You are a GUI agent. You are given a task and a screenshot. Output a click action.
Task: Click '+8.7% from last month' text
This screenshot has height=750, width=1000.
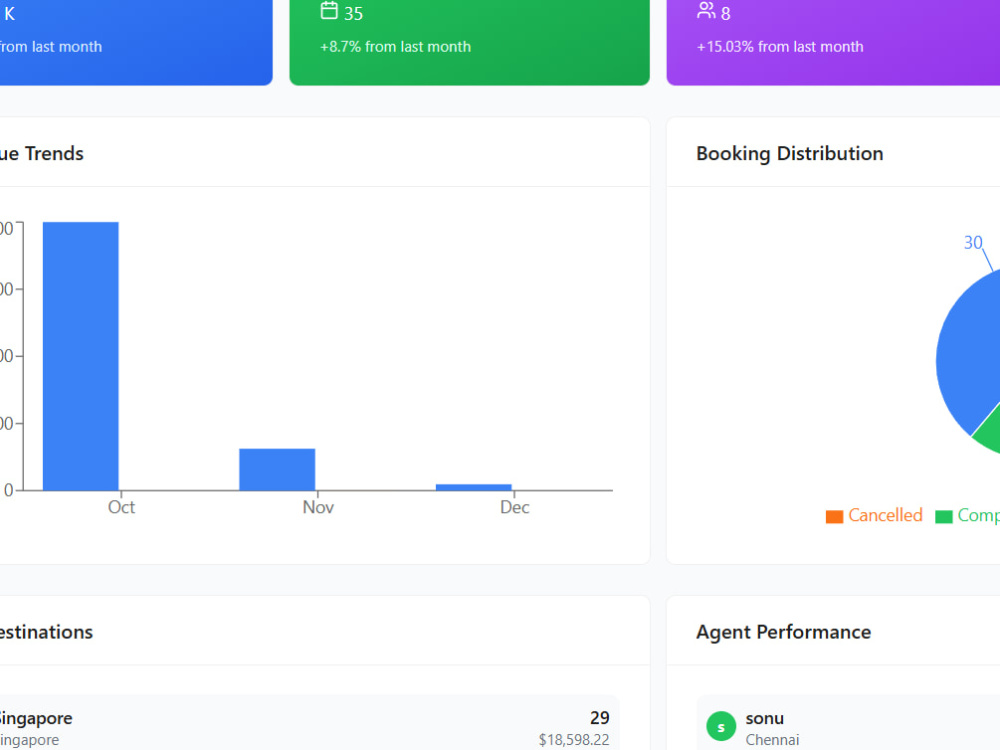[x=395, y=47]
